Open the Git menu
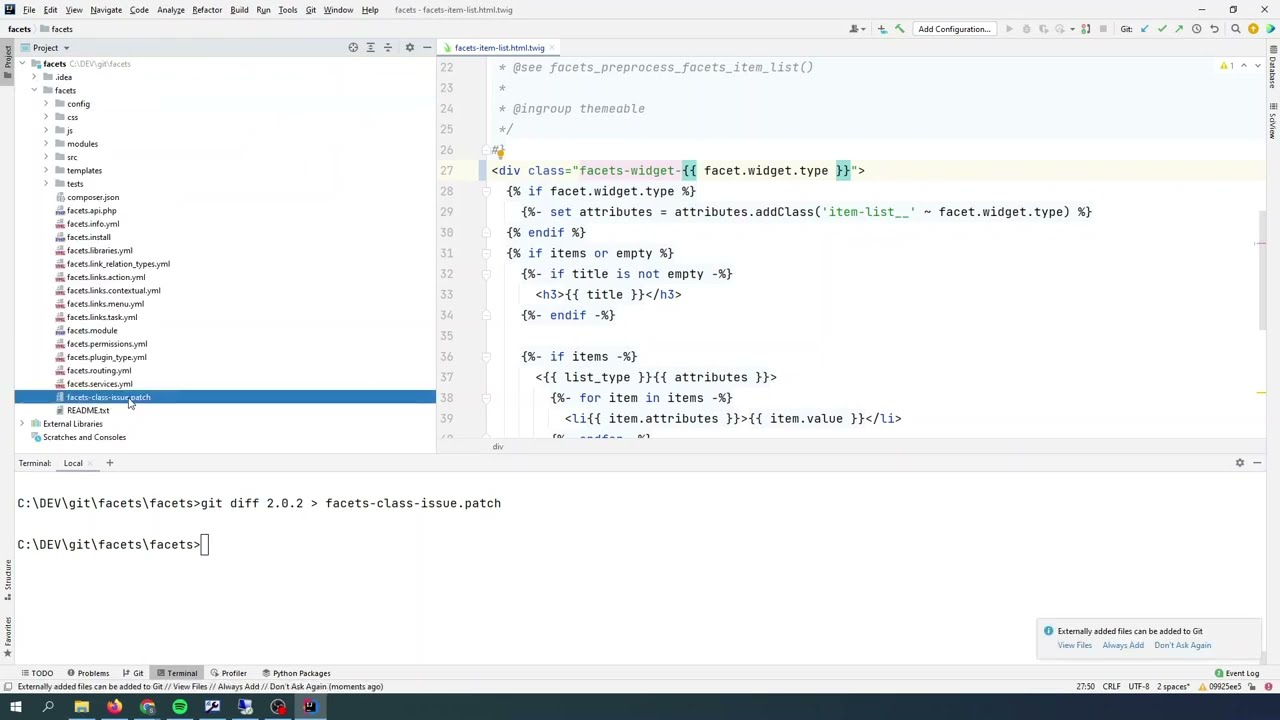Image resolution: width=1280 pixels, height=720 pixels. click(x=311, y=10)
